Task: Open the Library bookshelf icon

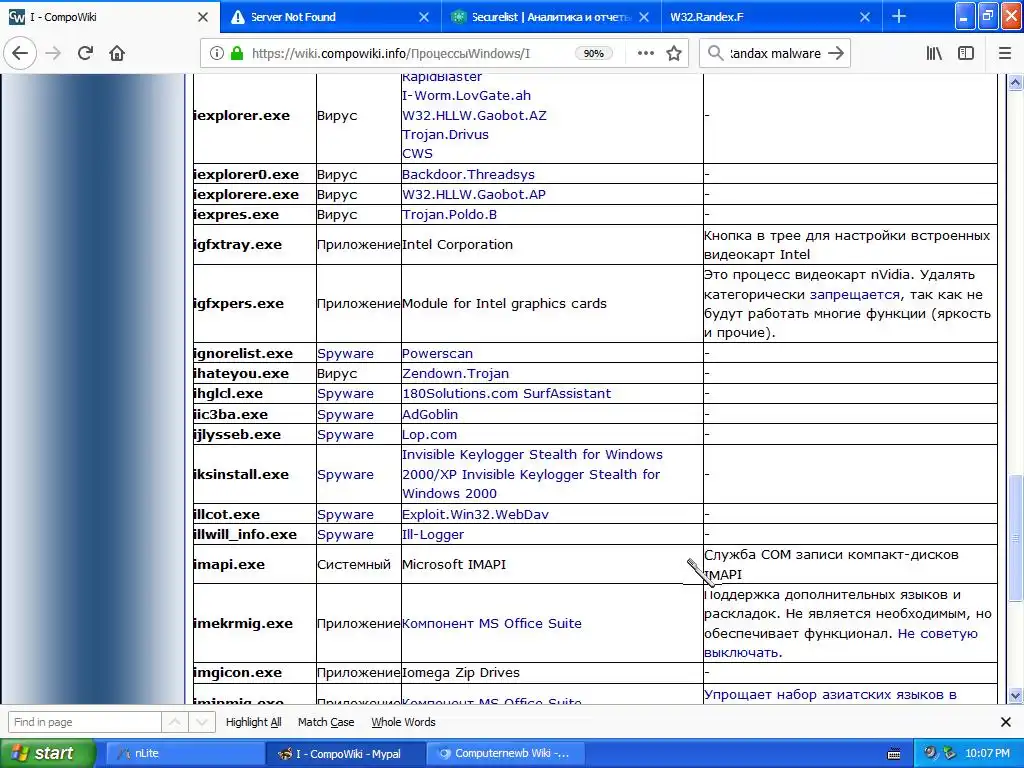Action: point(935,53)
